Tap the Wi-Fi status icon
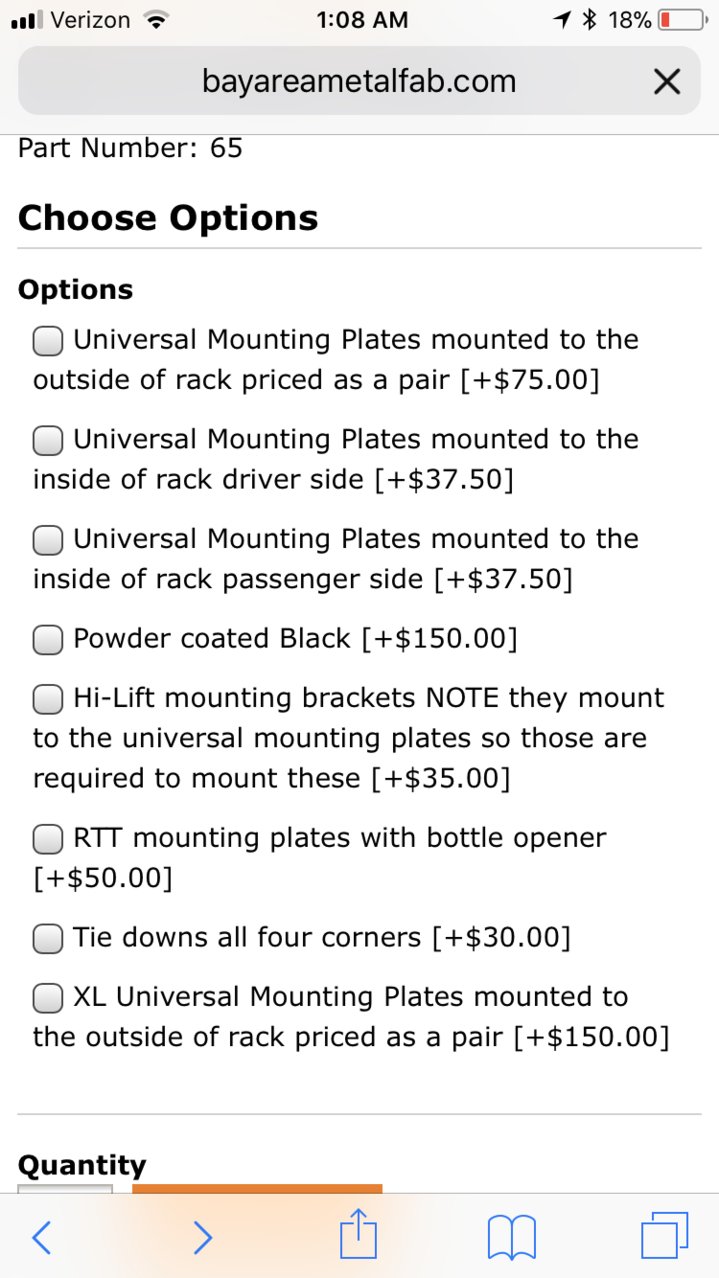This screenshot has height=1278, width=719. tap(154, 19)
